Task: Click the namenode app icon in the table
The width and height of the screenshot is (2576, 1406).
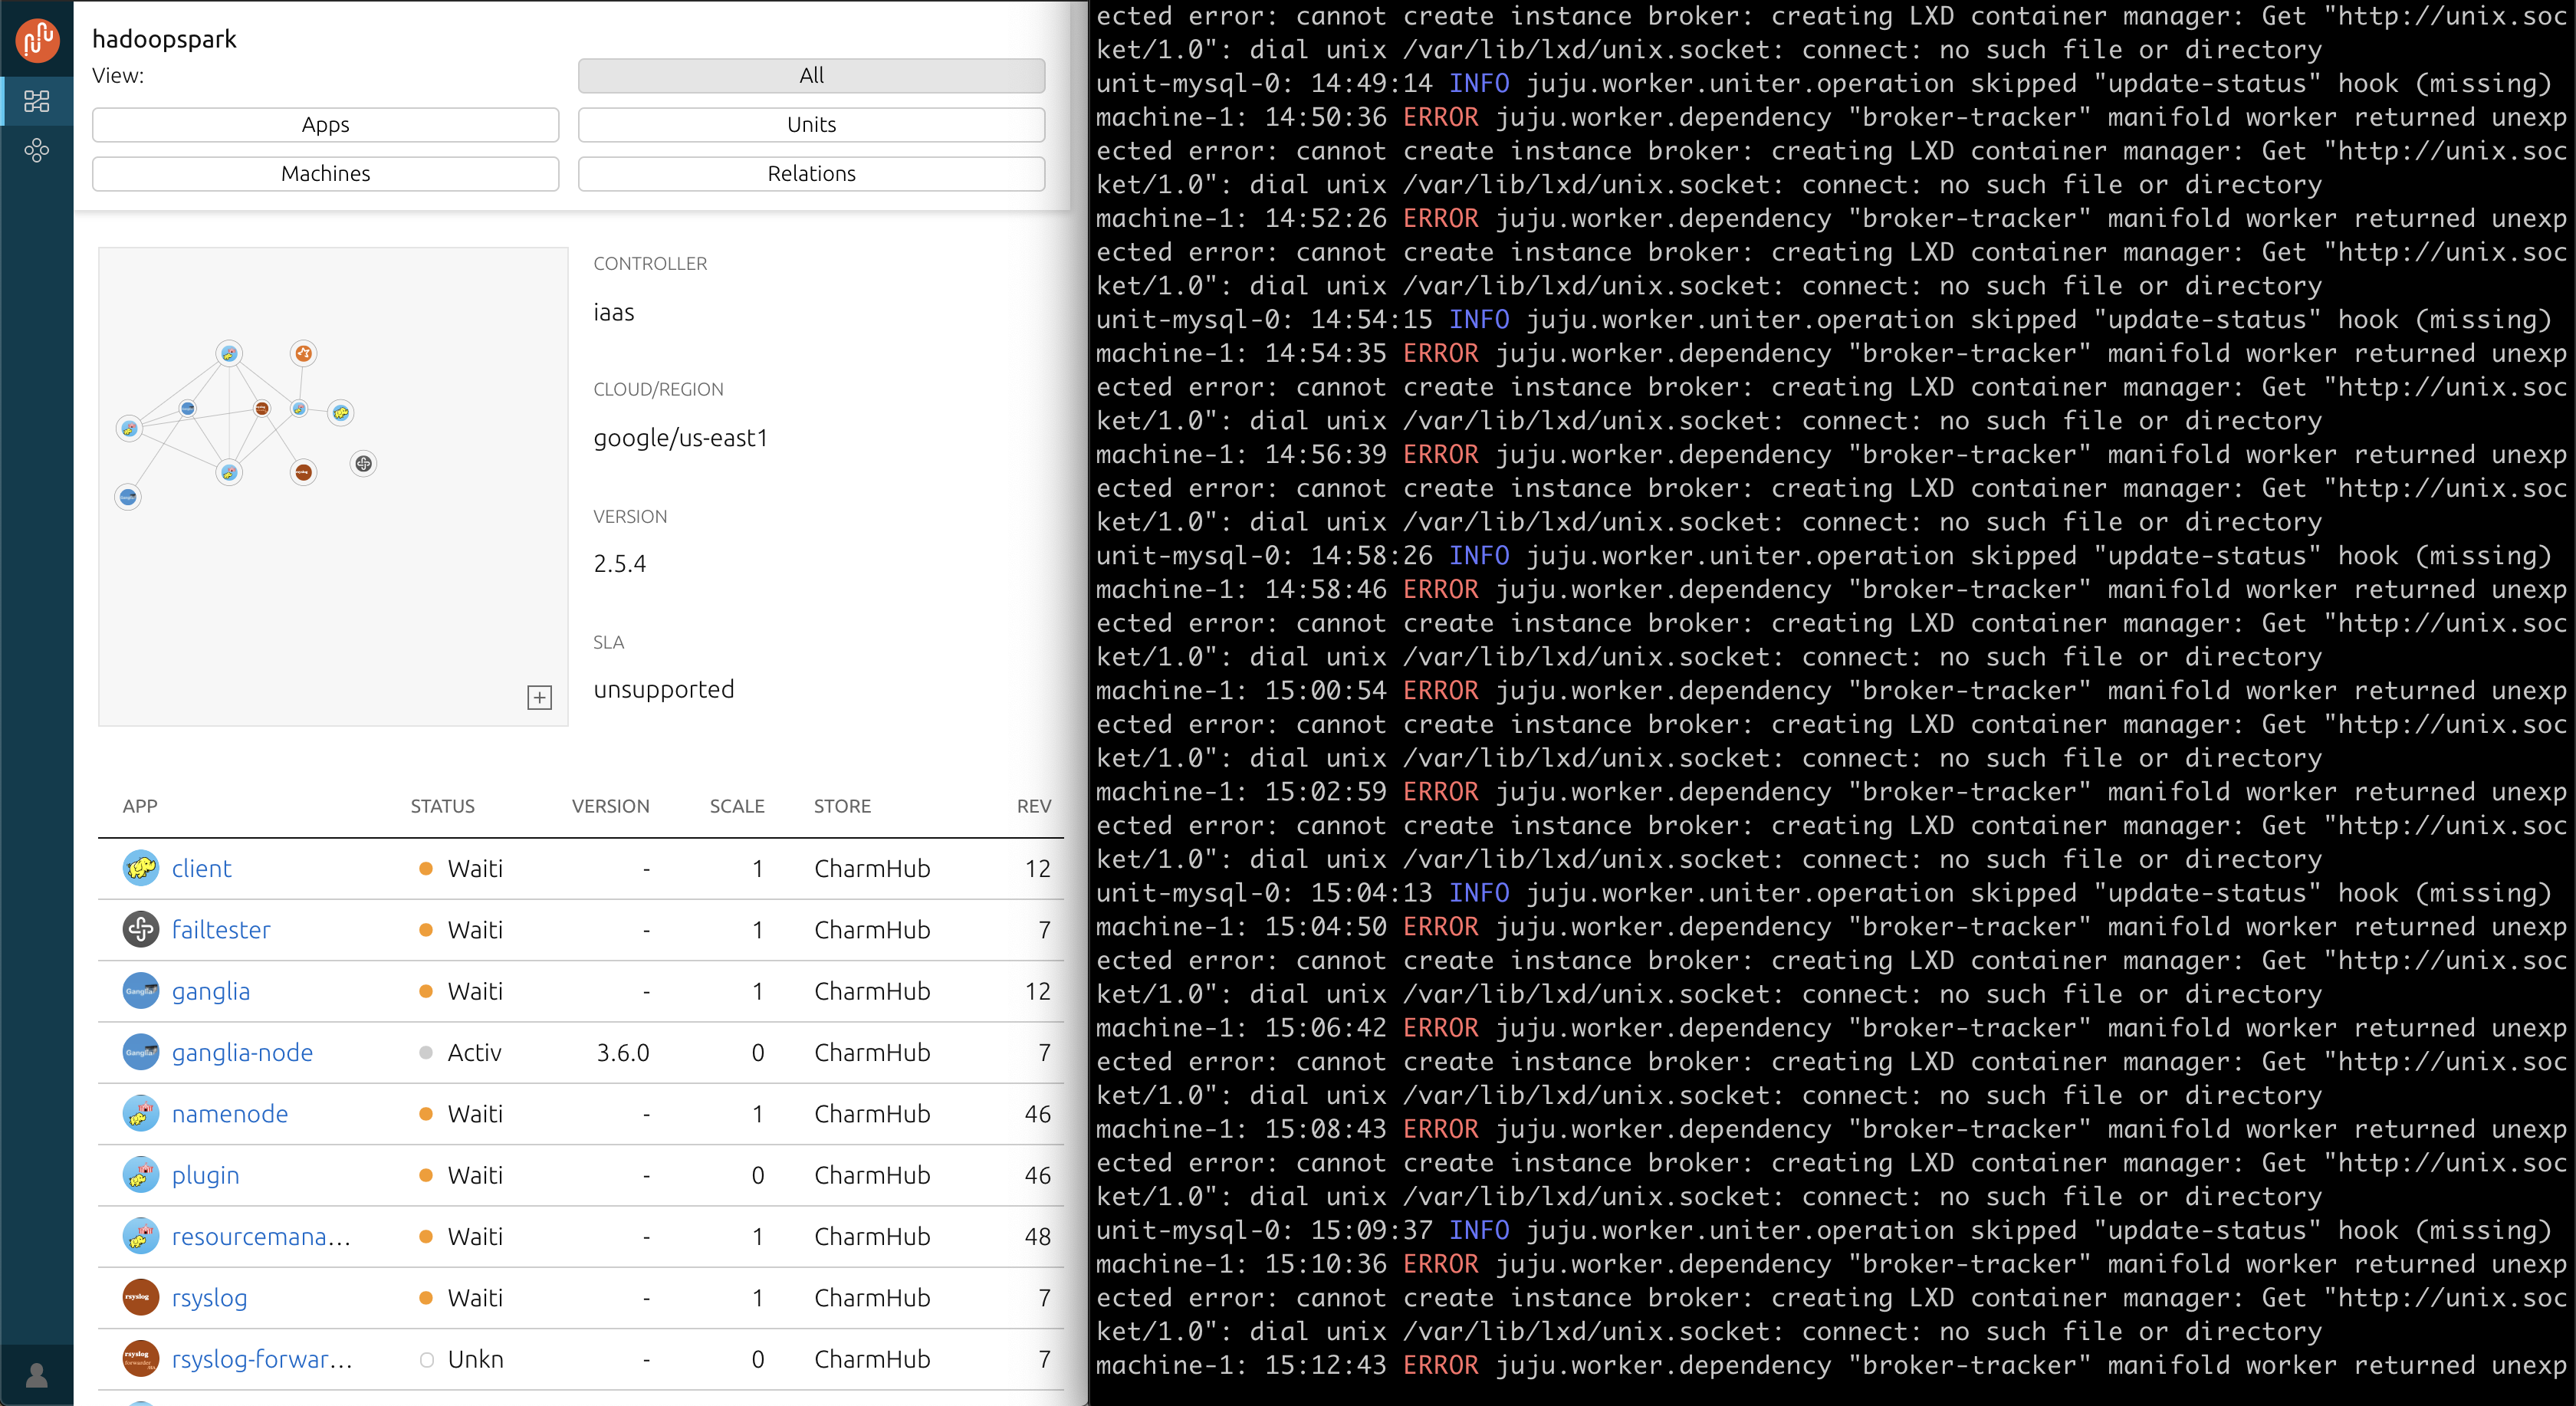Action: coord(140,1113)
